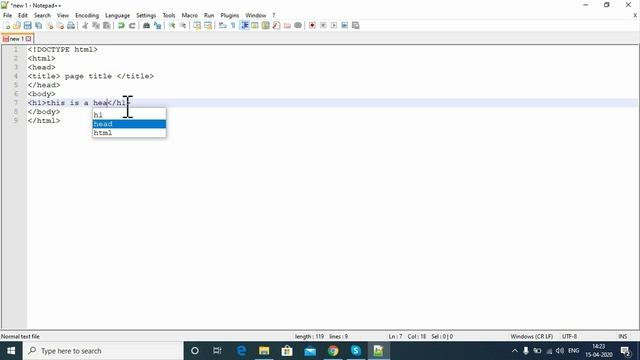Click the line 4 title tag text

pos(91,76)
